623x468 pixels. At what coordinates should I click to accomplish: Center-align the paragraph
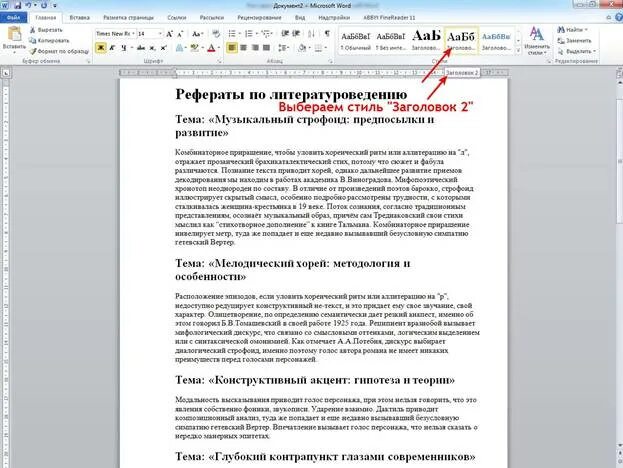point(244,48)
